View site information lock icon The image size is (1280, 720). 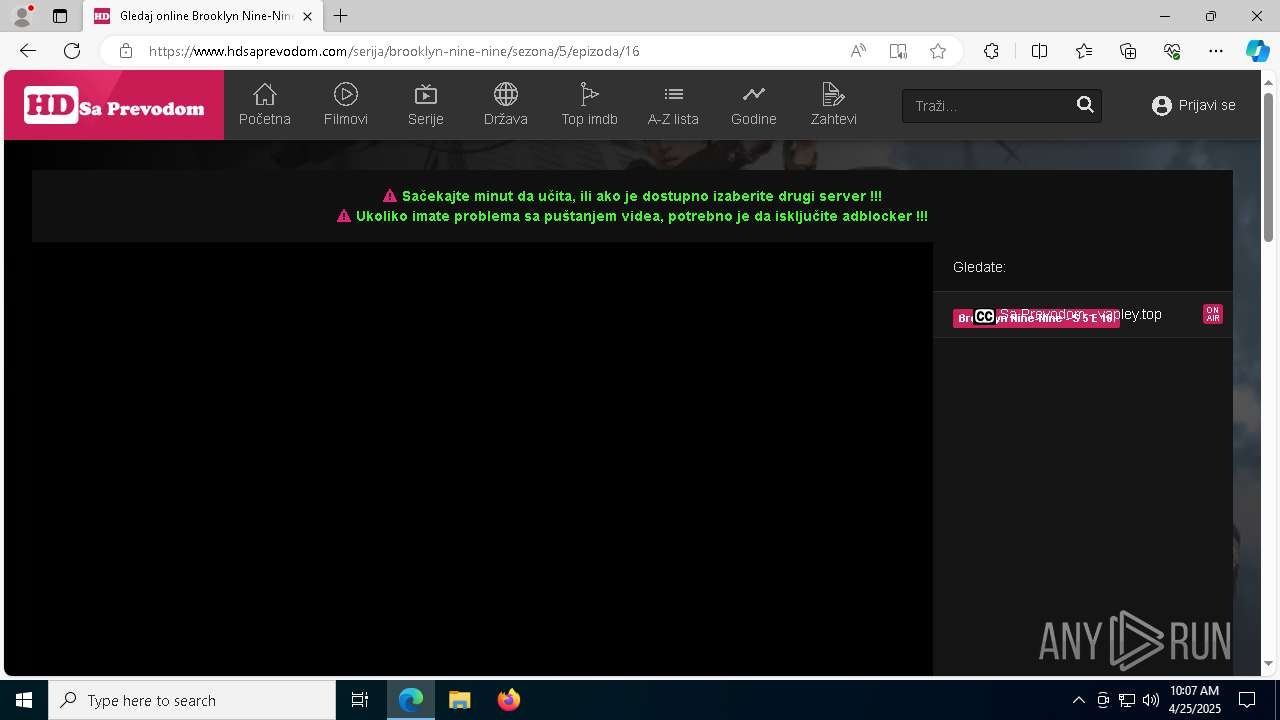pos(125,51)
